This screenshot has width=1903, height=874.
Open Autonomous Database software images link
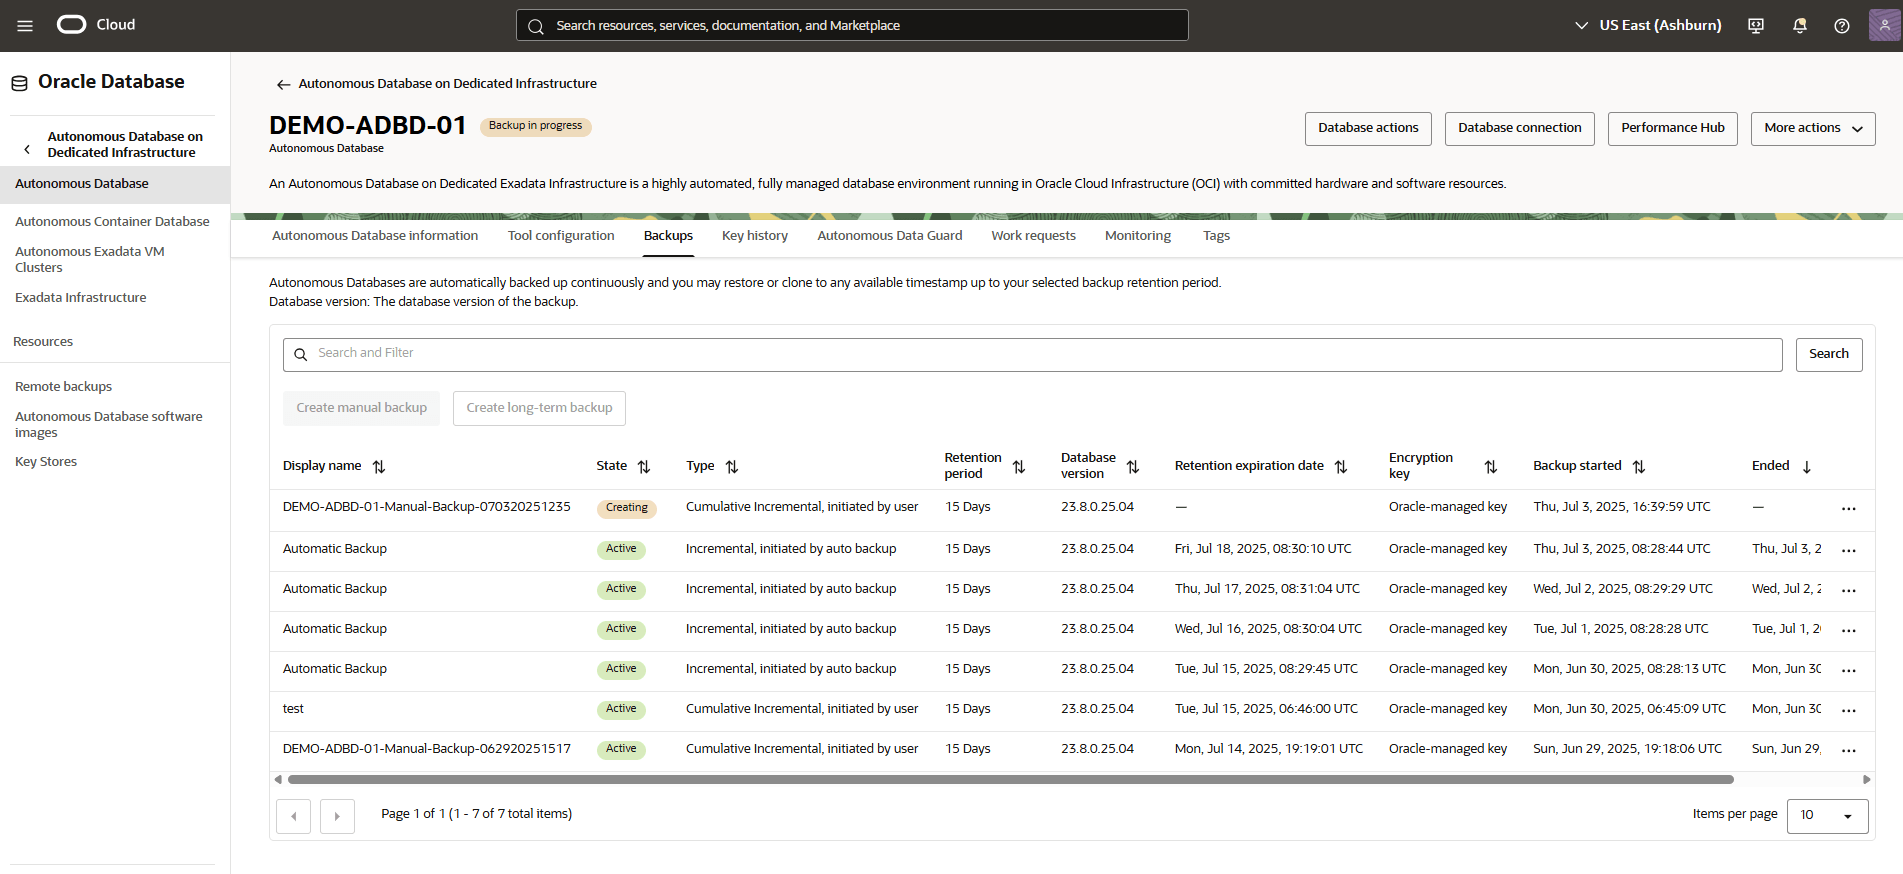[109, 425]
